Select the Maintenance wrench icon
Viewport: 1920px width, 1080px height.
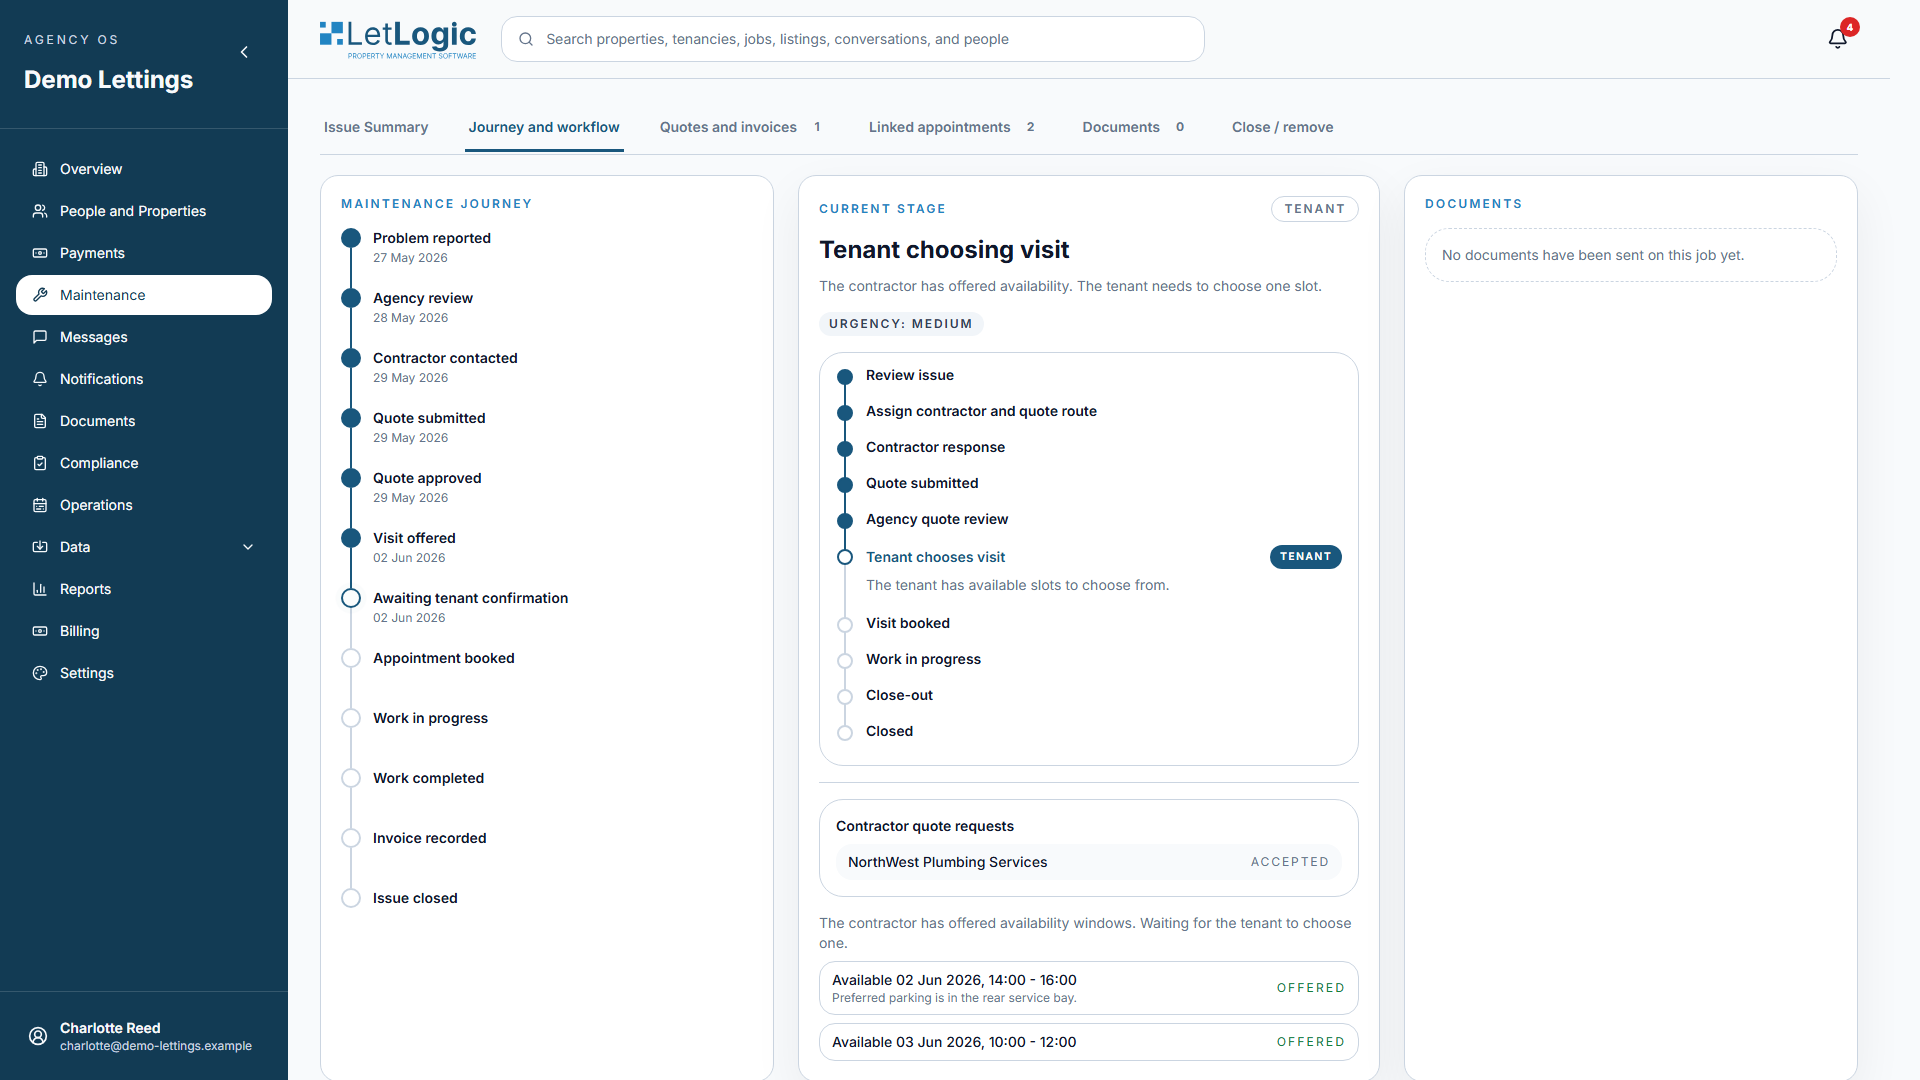[x=40, y=295]
